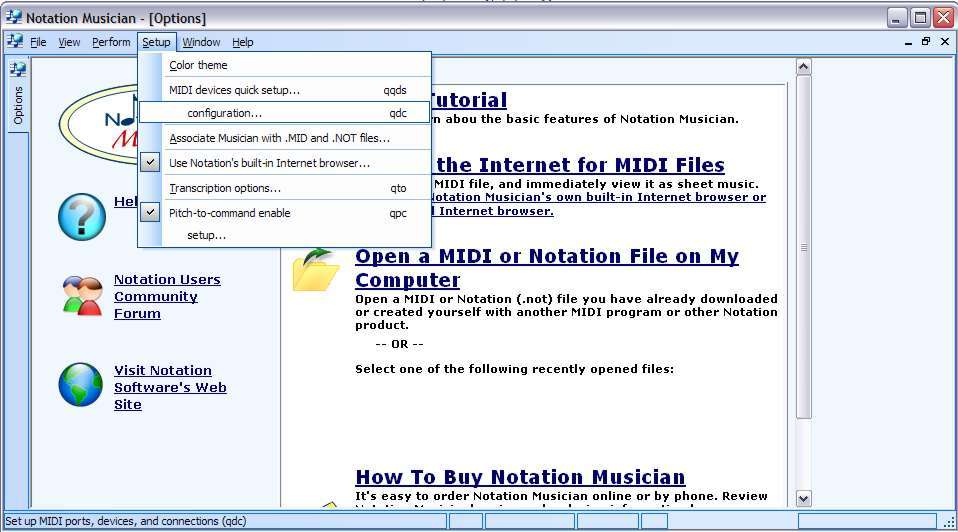Select the configuration... menu entry
Viewport: 958px width, 532px height.
[285, 113]
